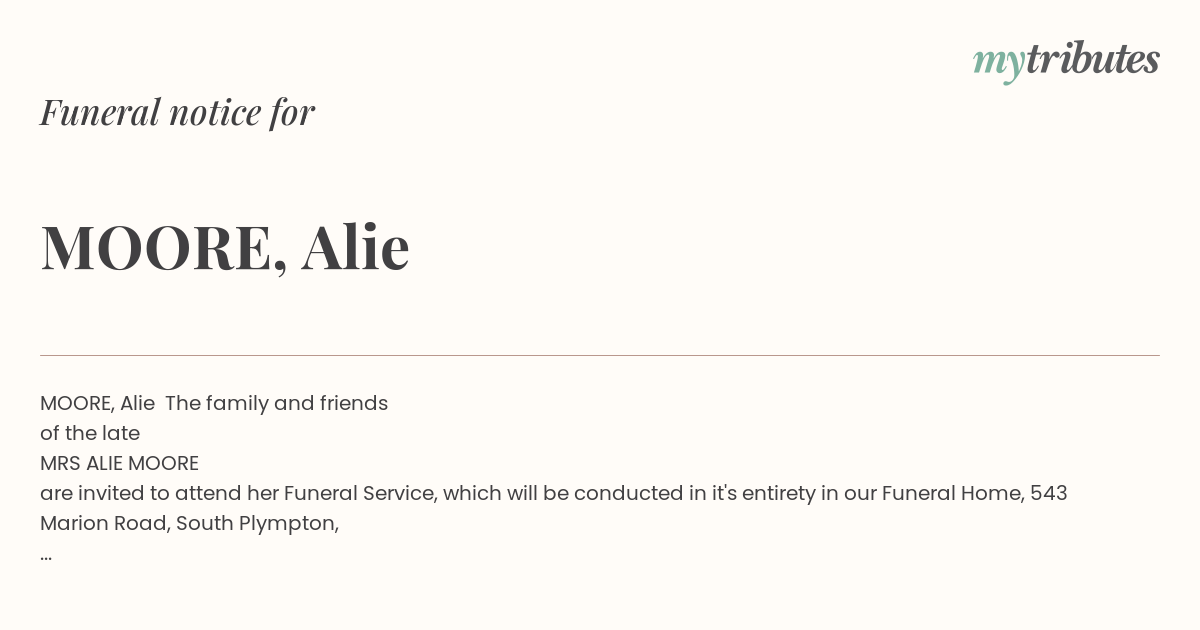1200x630 pixels.
Task: Click the "Marion Road" address text
Action: pos(103,523)
